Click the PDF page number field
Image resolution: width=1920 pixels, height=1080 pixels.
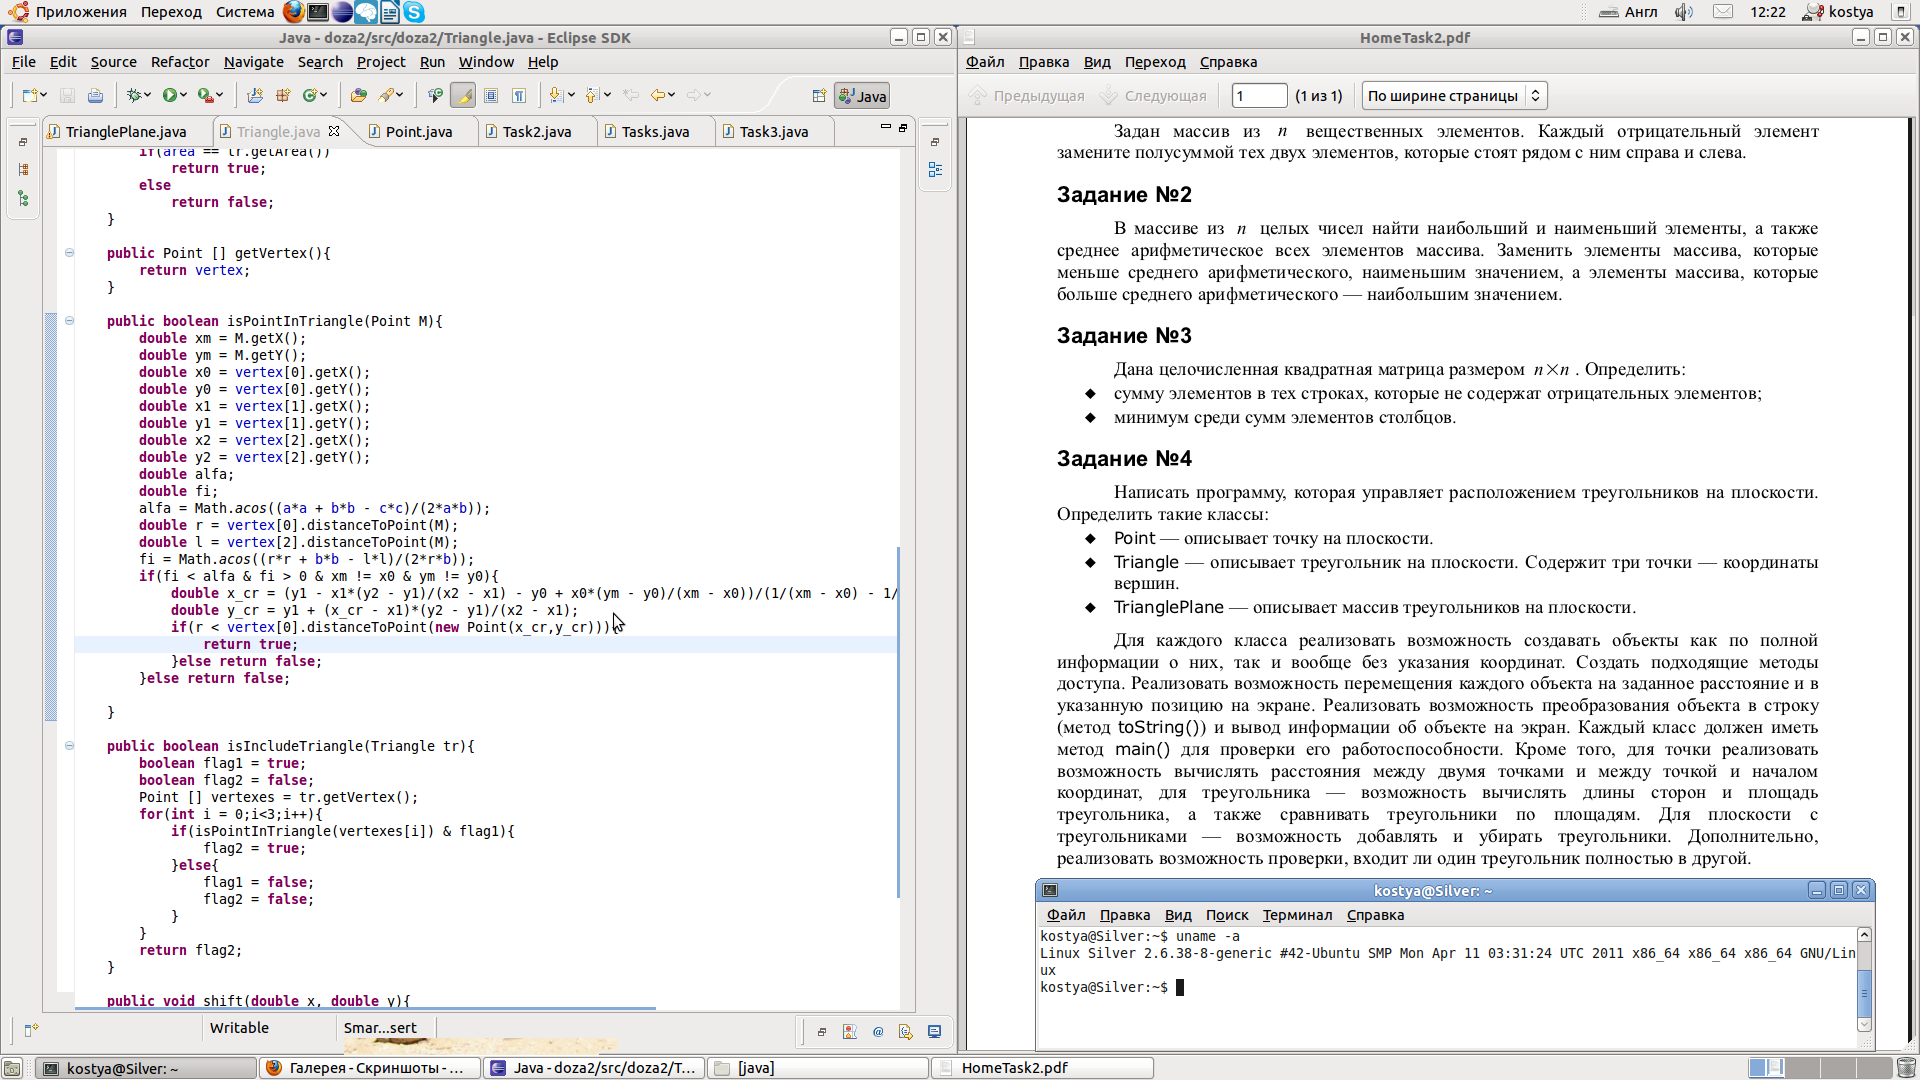pyautogui.click(x=1258, y=96)
